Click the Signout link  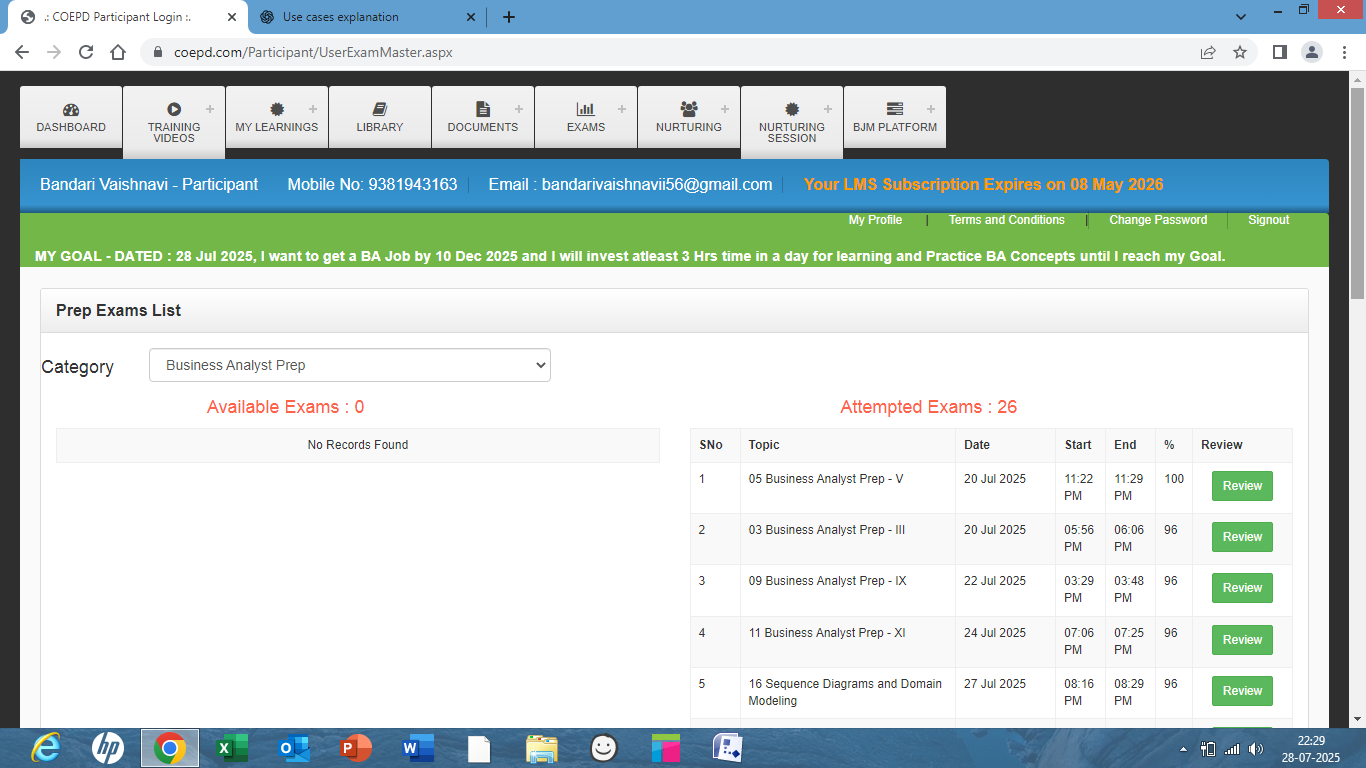click(x=1268, y=220)
